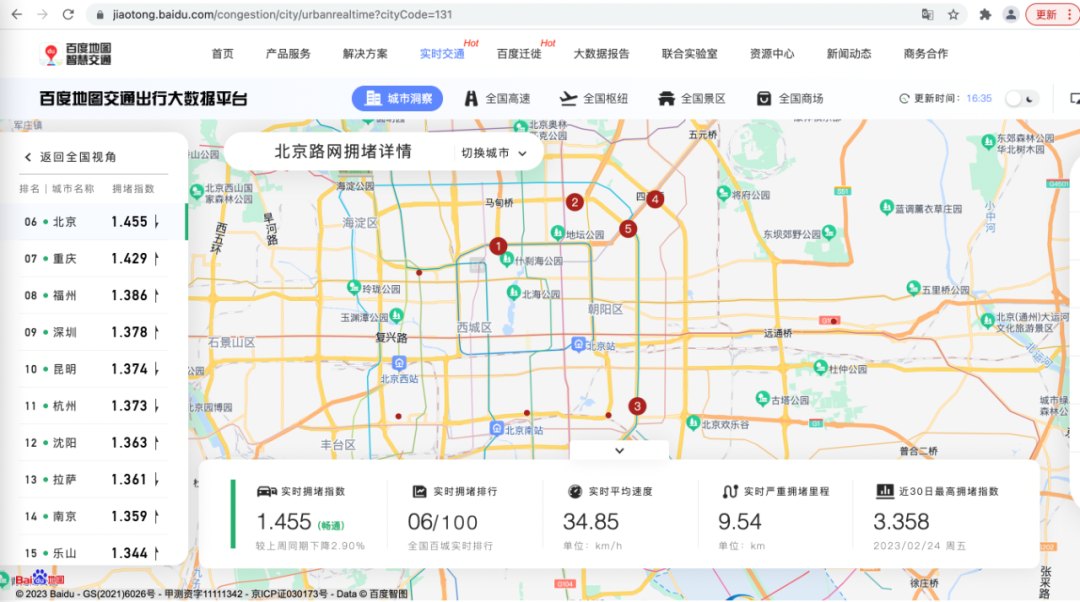Open the 联合实验室 link

coord(689,54)
